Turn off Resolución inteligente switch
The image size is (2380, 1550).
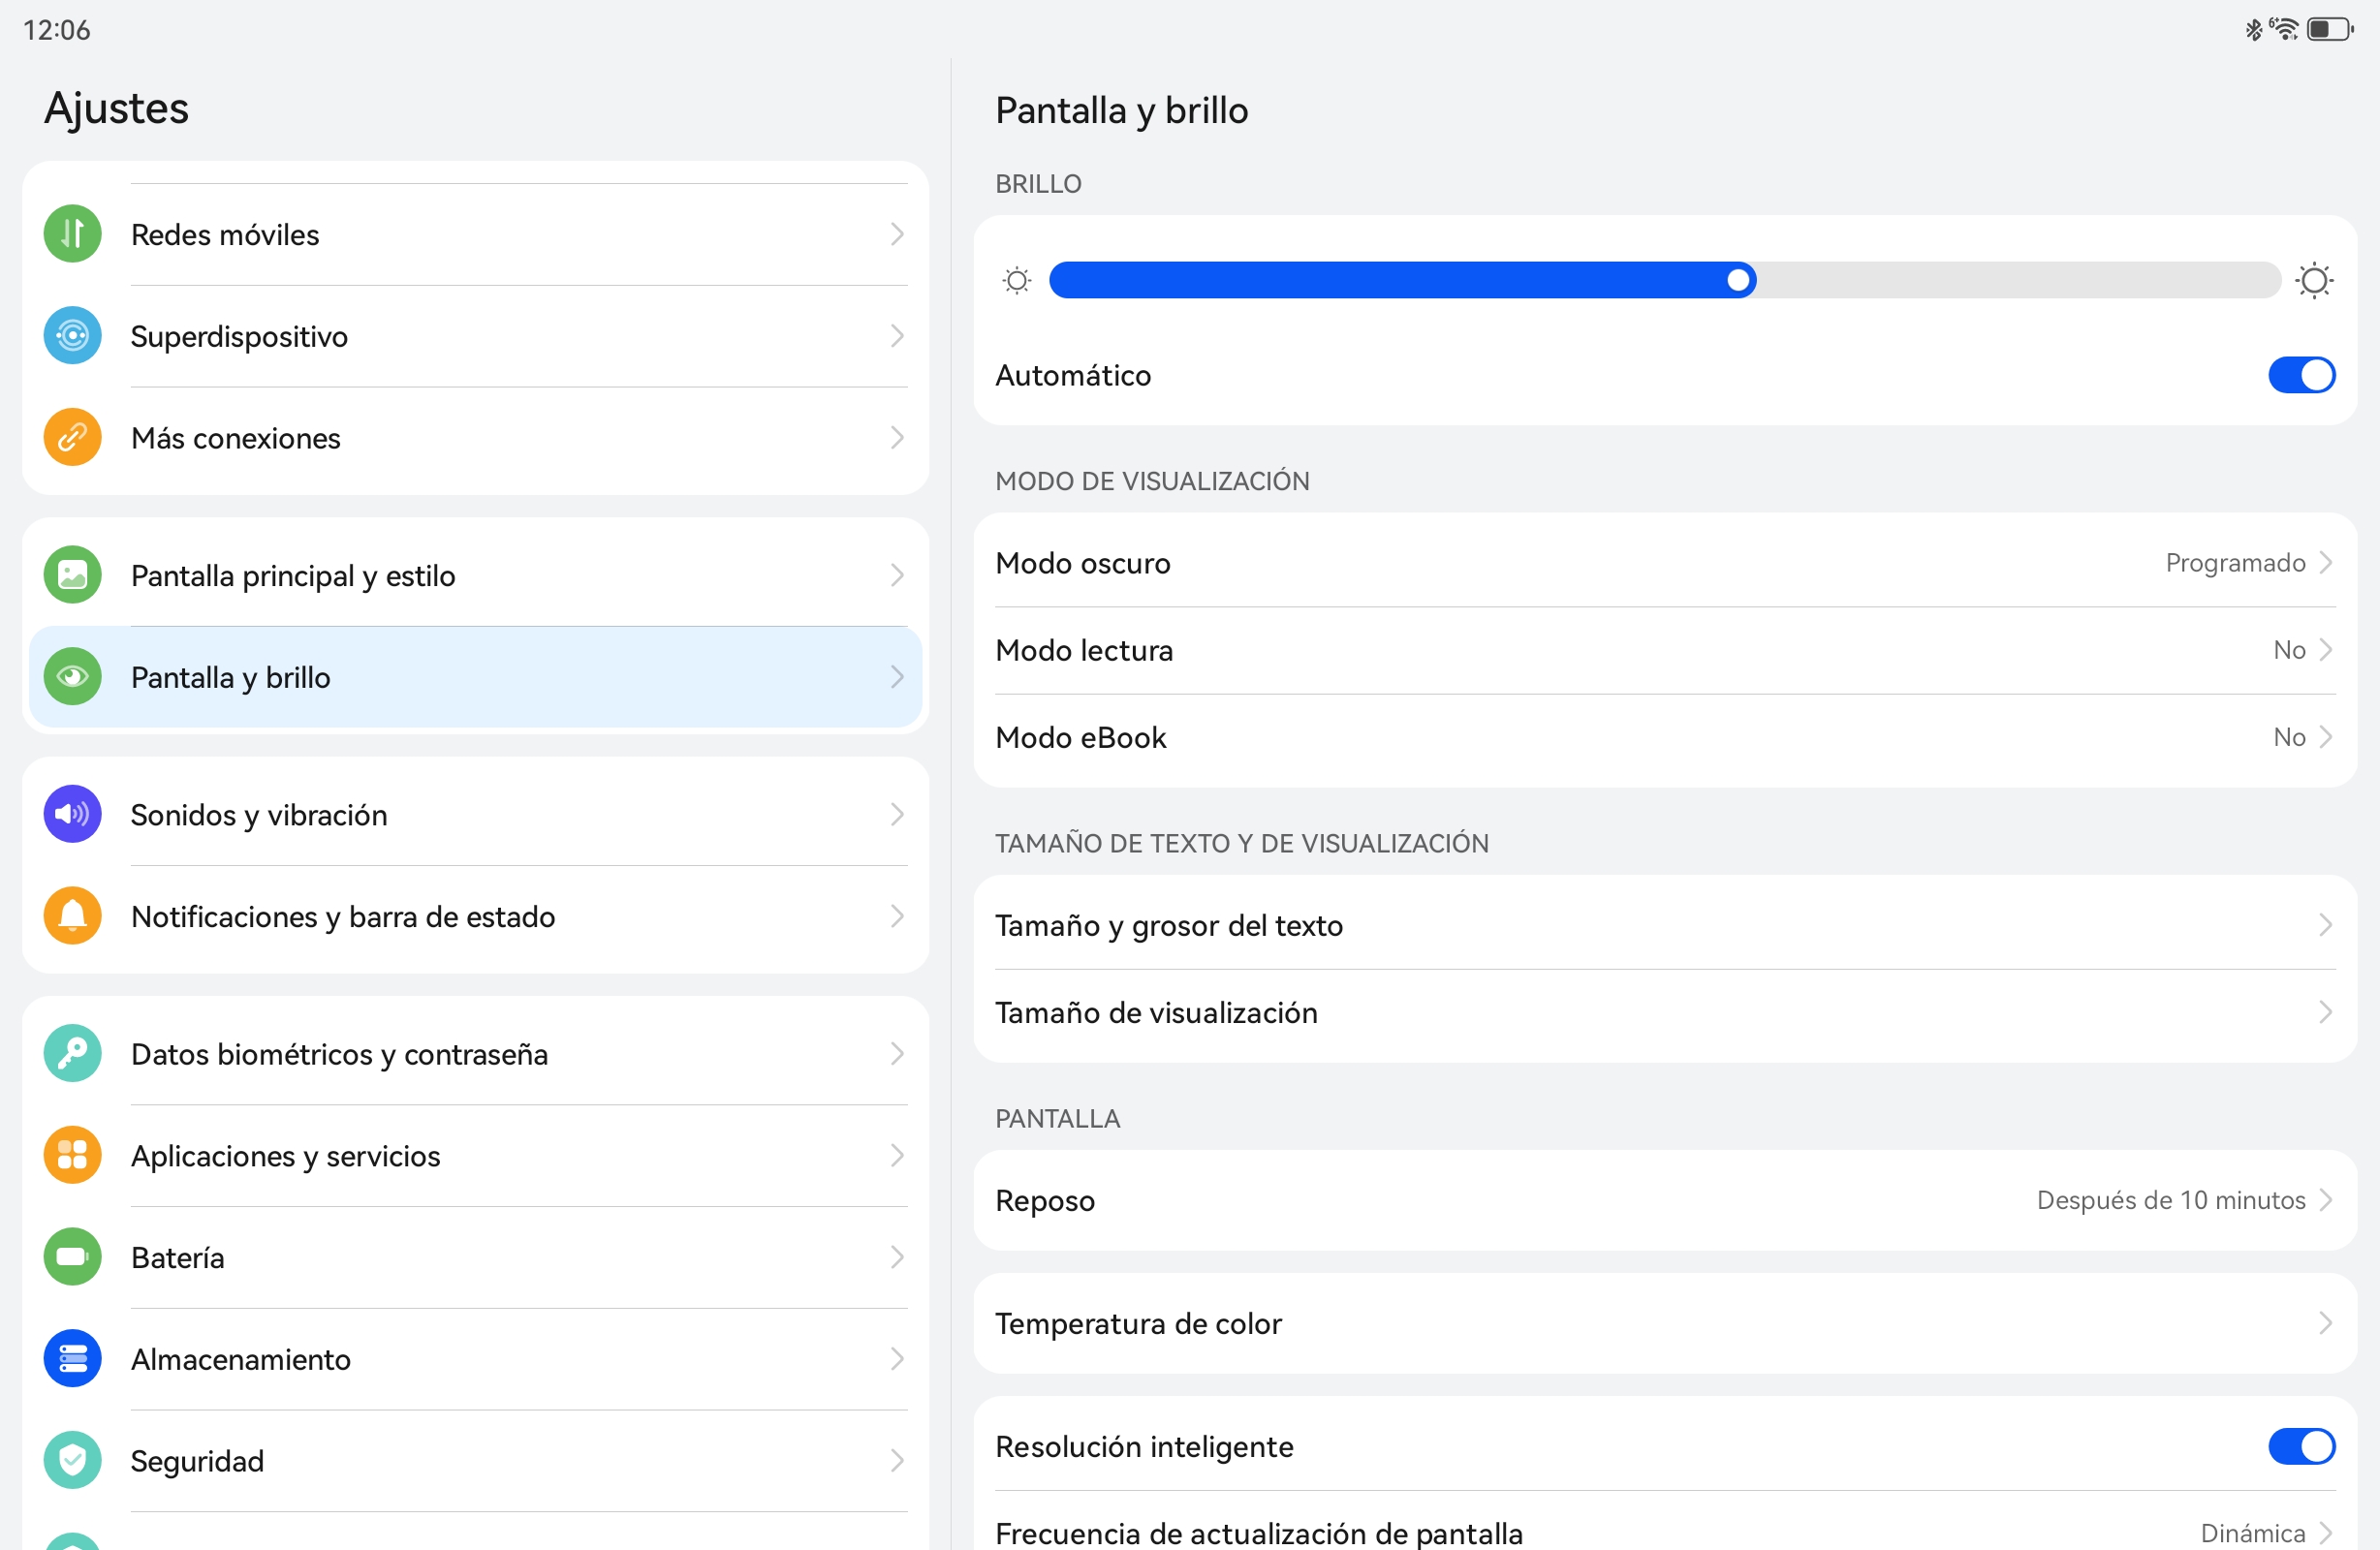2301,1446
